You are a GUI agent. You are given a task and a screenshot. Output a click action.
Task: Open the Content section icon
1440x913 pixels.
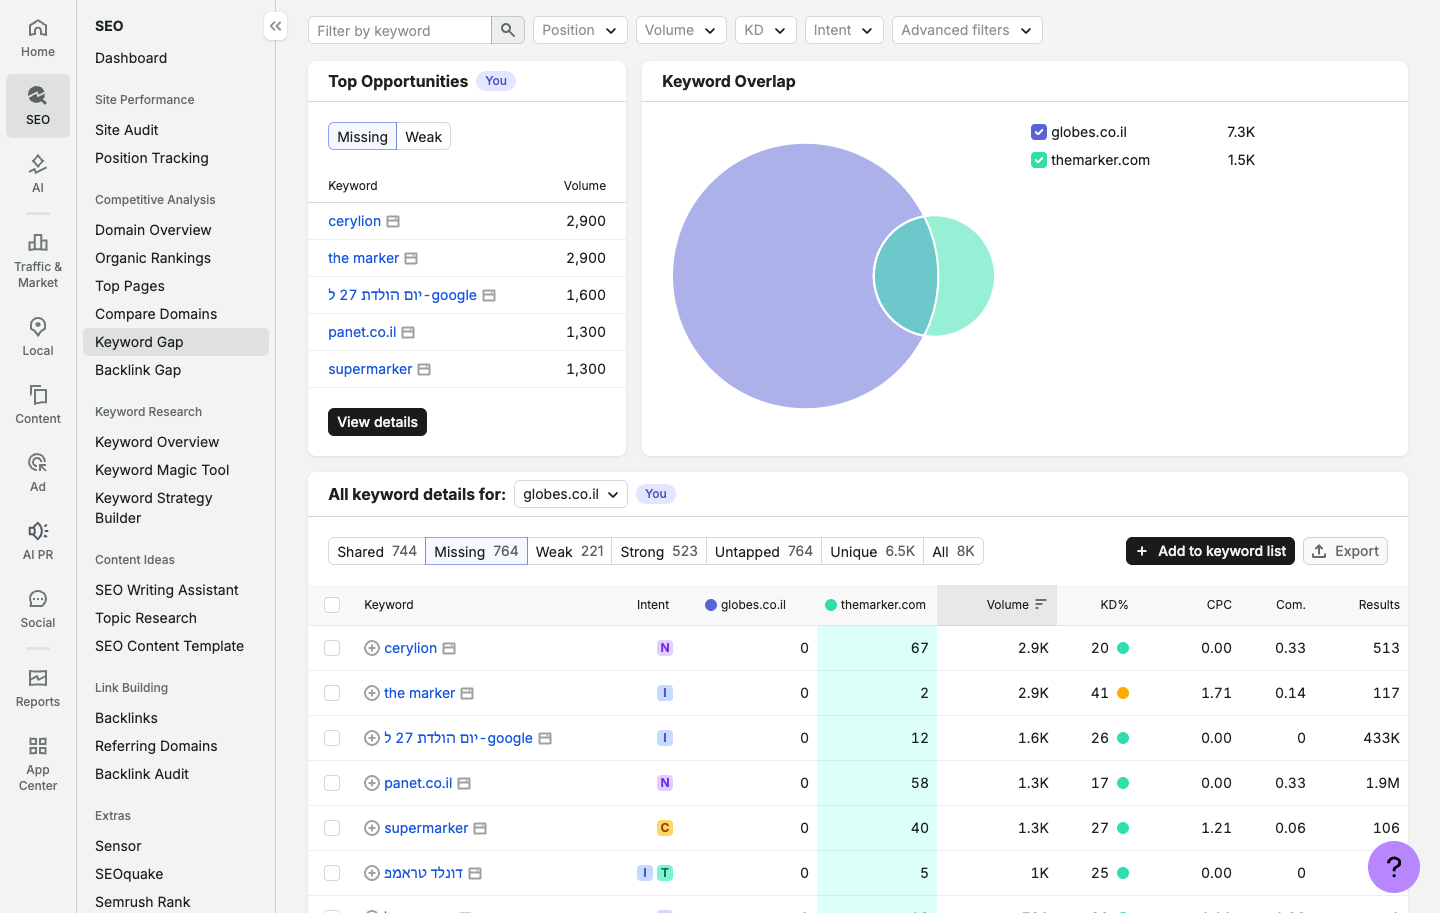coord(38,405)
